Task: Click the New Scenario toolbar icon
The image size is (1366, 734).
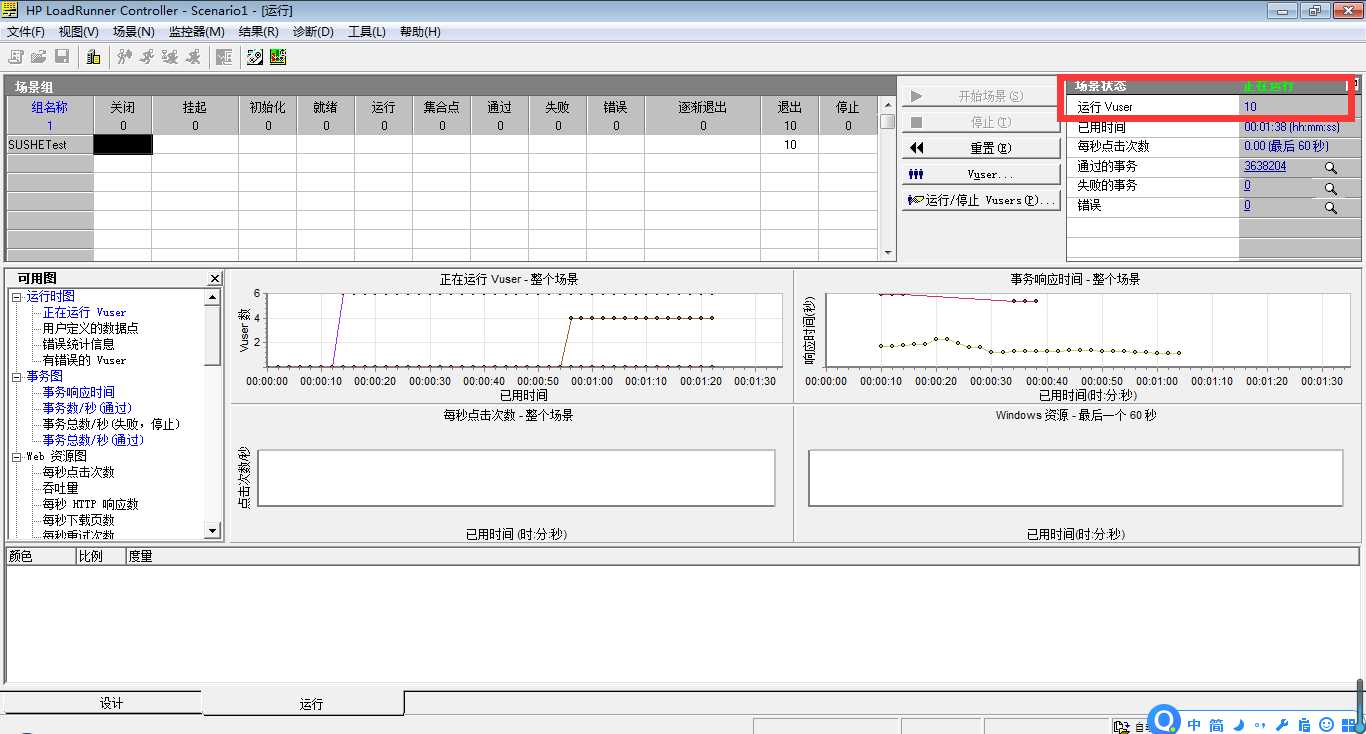Action: (16, 57)
